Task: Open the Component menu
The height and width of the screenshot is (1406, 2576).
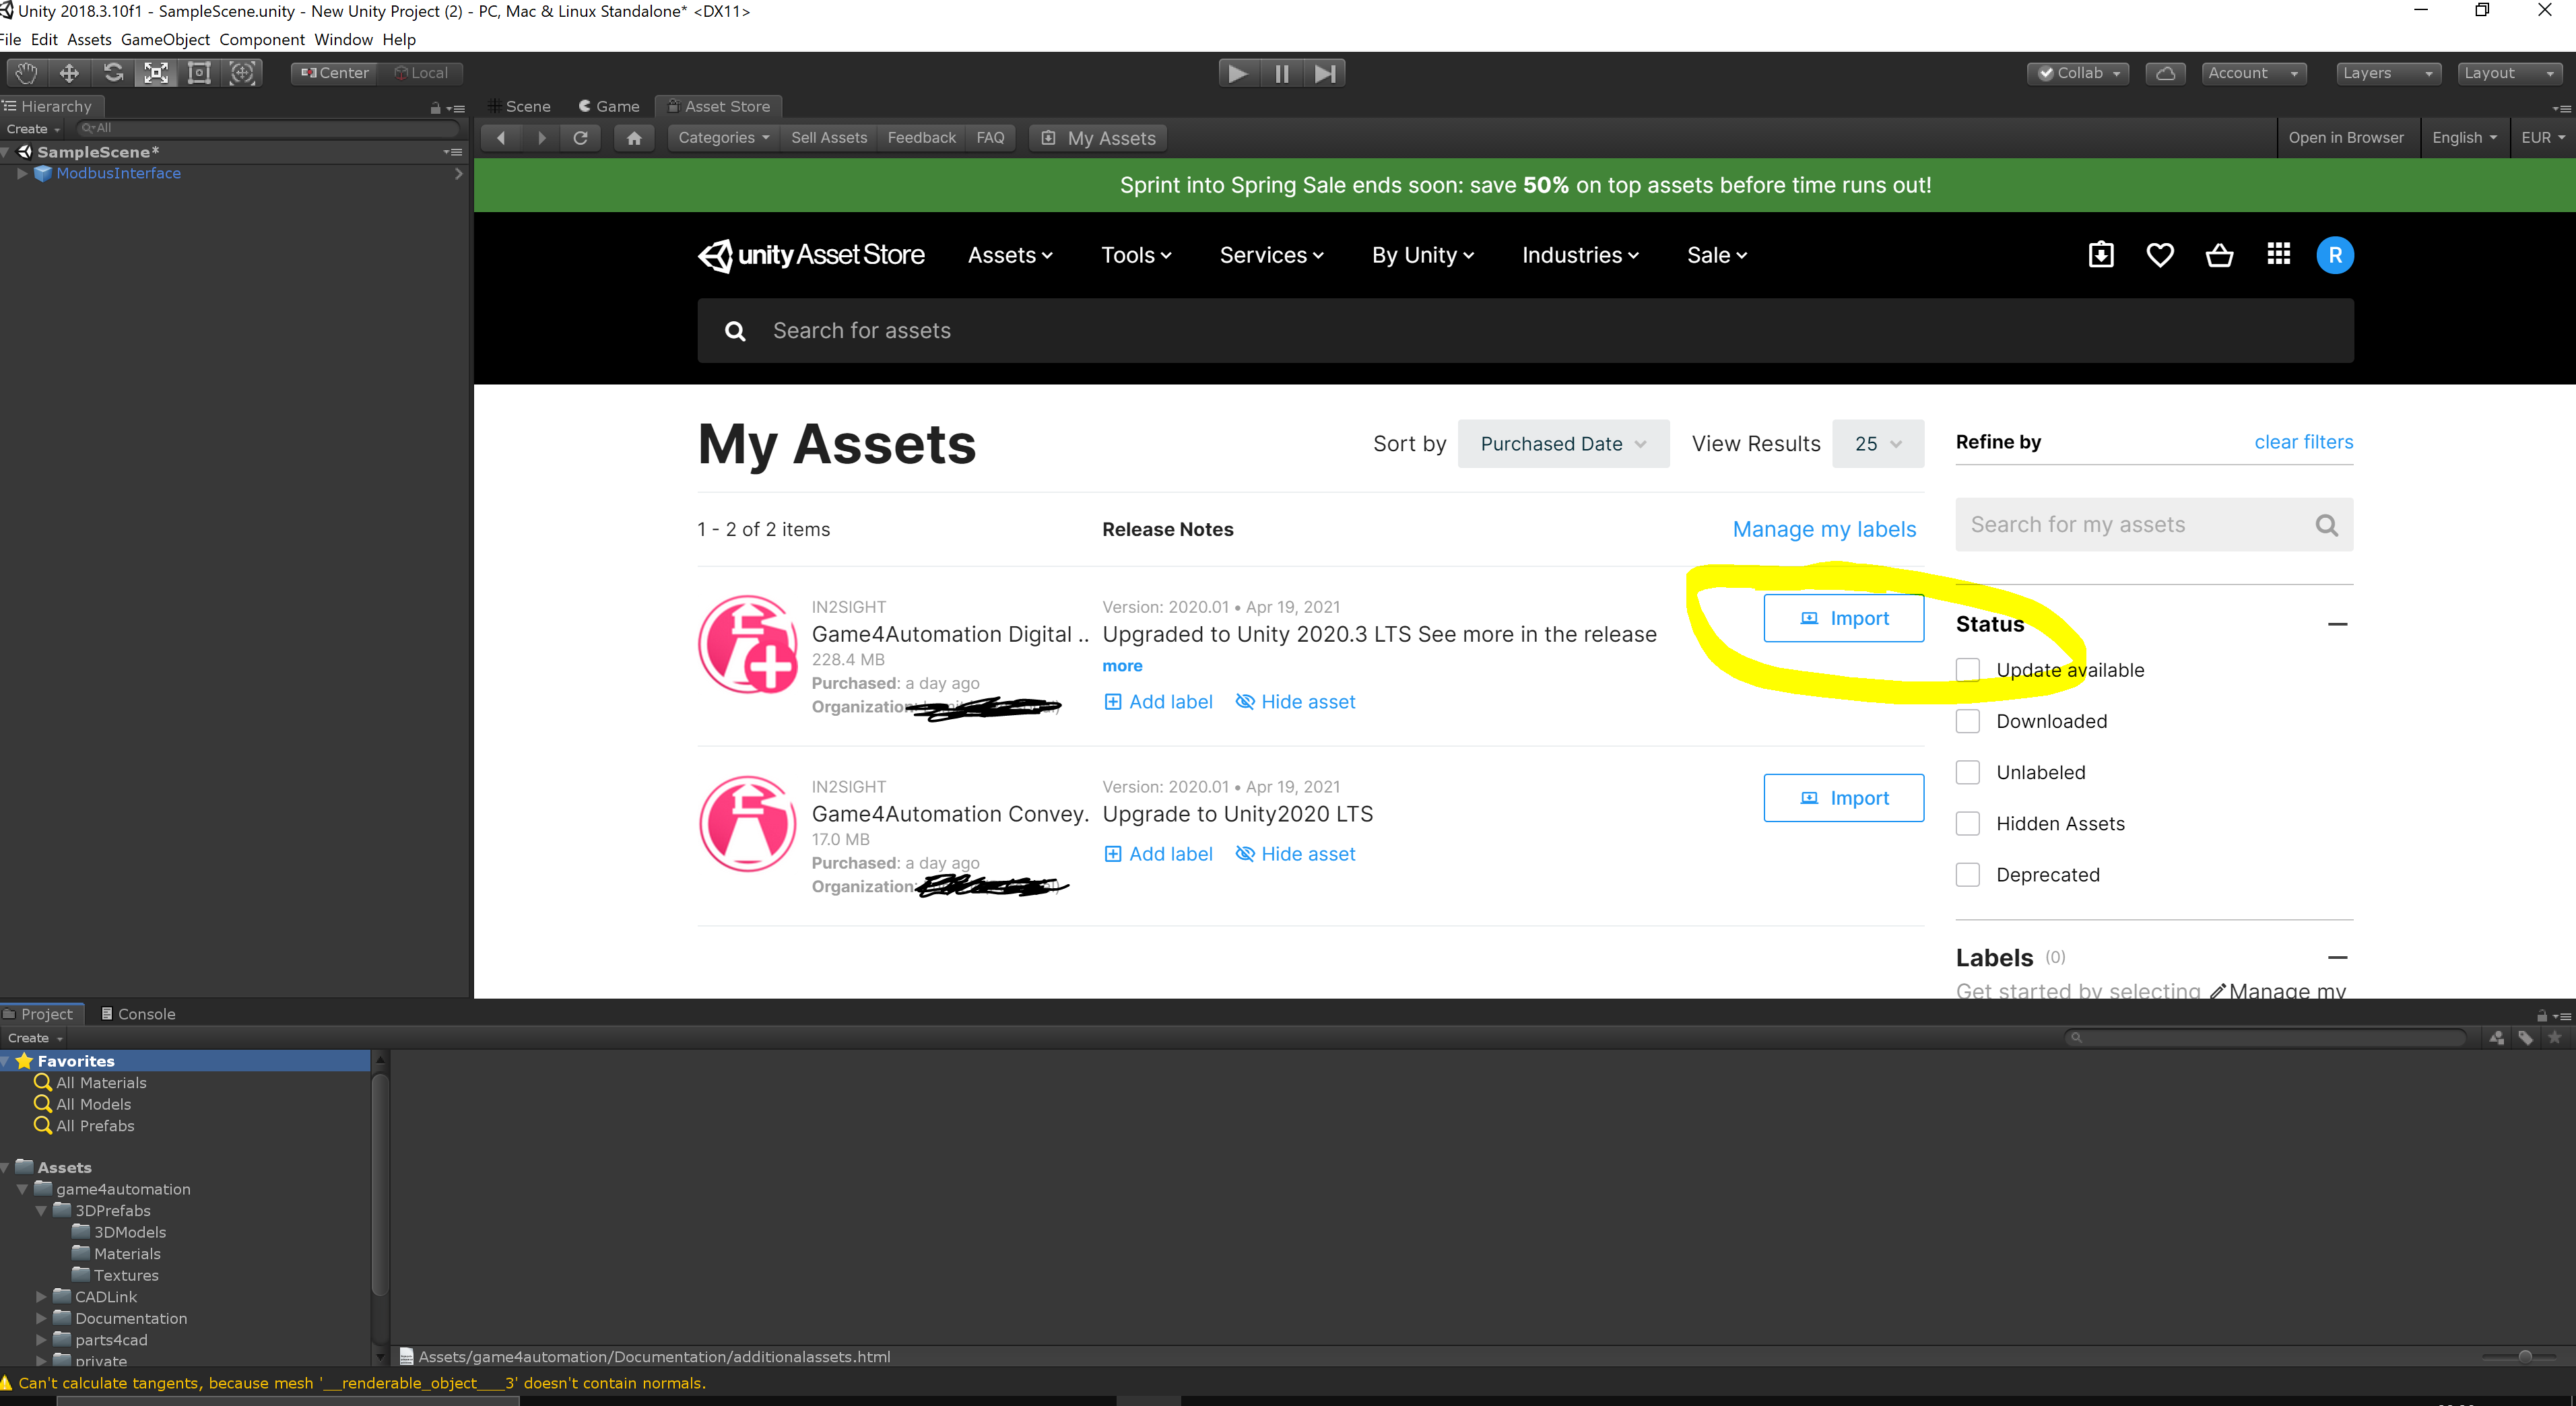Action: [262, 40]
